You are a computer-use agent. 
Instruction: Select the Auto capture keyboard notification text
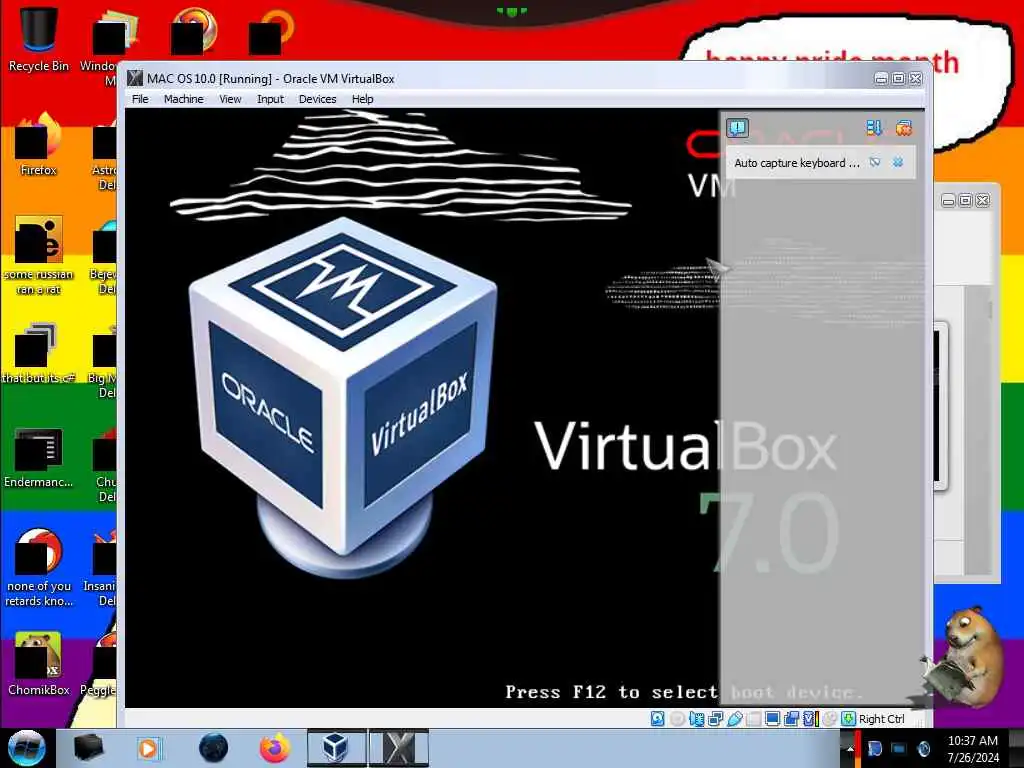pyautogui.click(x=797, y=163)
